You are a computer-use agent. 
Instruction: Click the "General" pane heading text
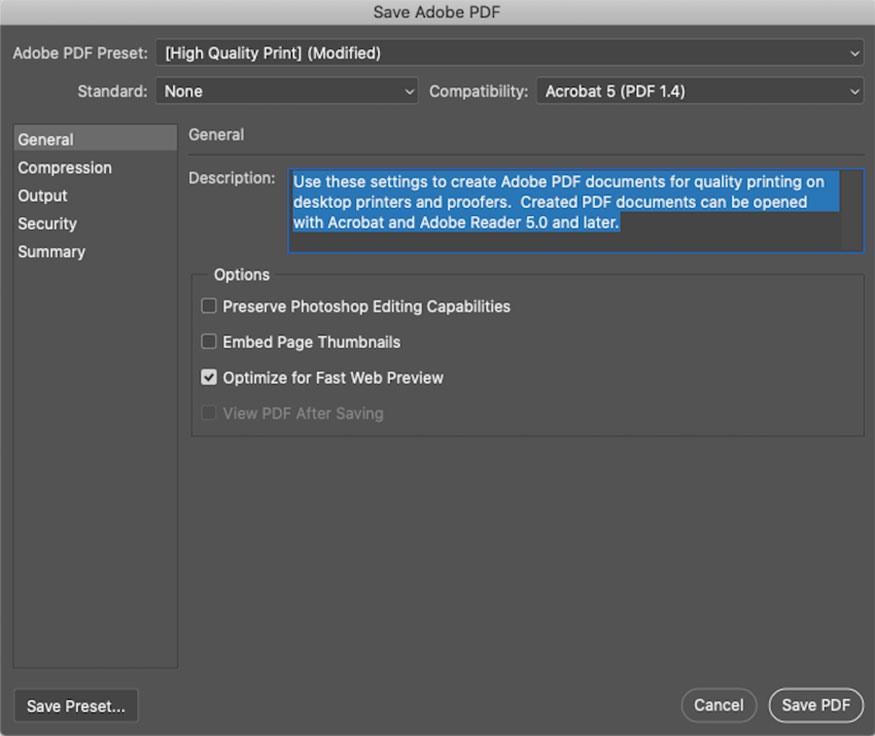(x=217, y=134)
